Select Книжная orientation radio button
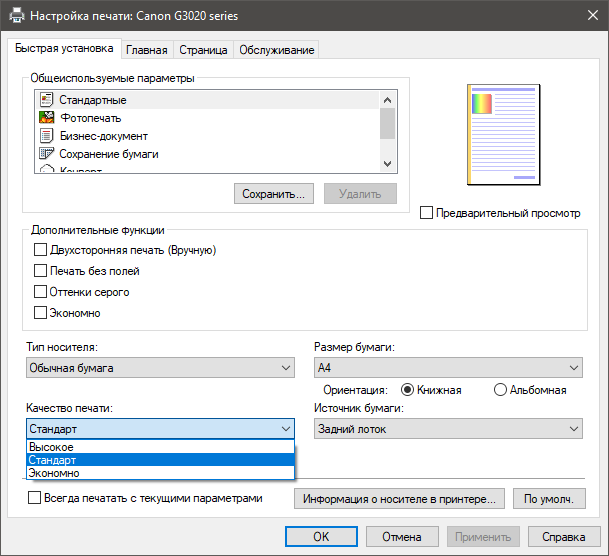The image size is (609, 556). (x=407, y=389)
